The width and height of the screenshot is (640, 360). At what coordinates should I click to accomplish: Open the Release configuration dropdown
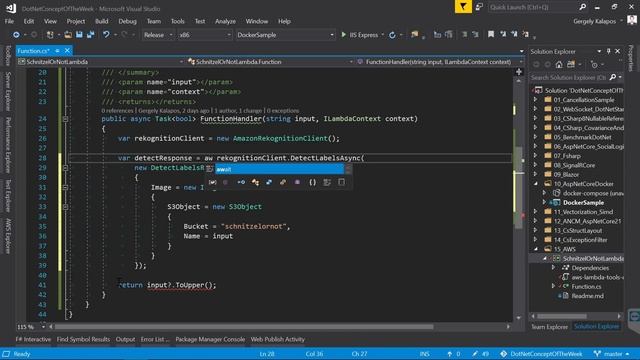point(171,35)
